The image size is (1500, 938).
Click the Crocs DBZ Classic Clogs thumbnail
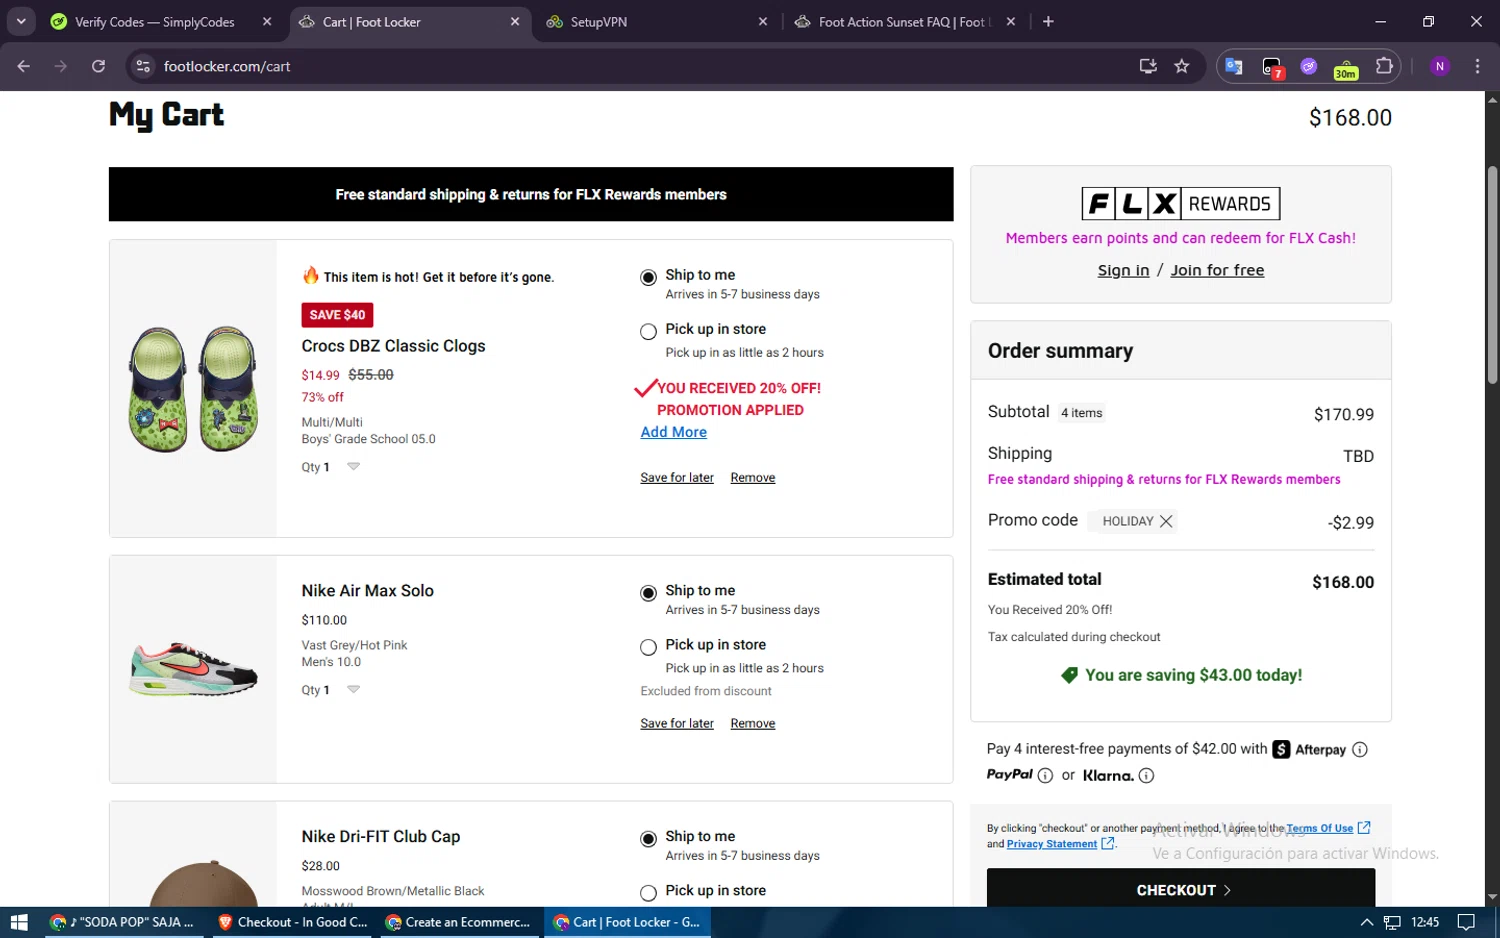pos(193,389)
